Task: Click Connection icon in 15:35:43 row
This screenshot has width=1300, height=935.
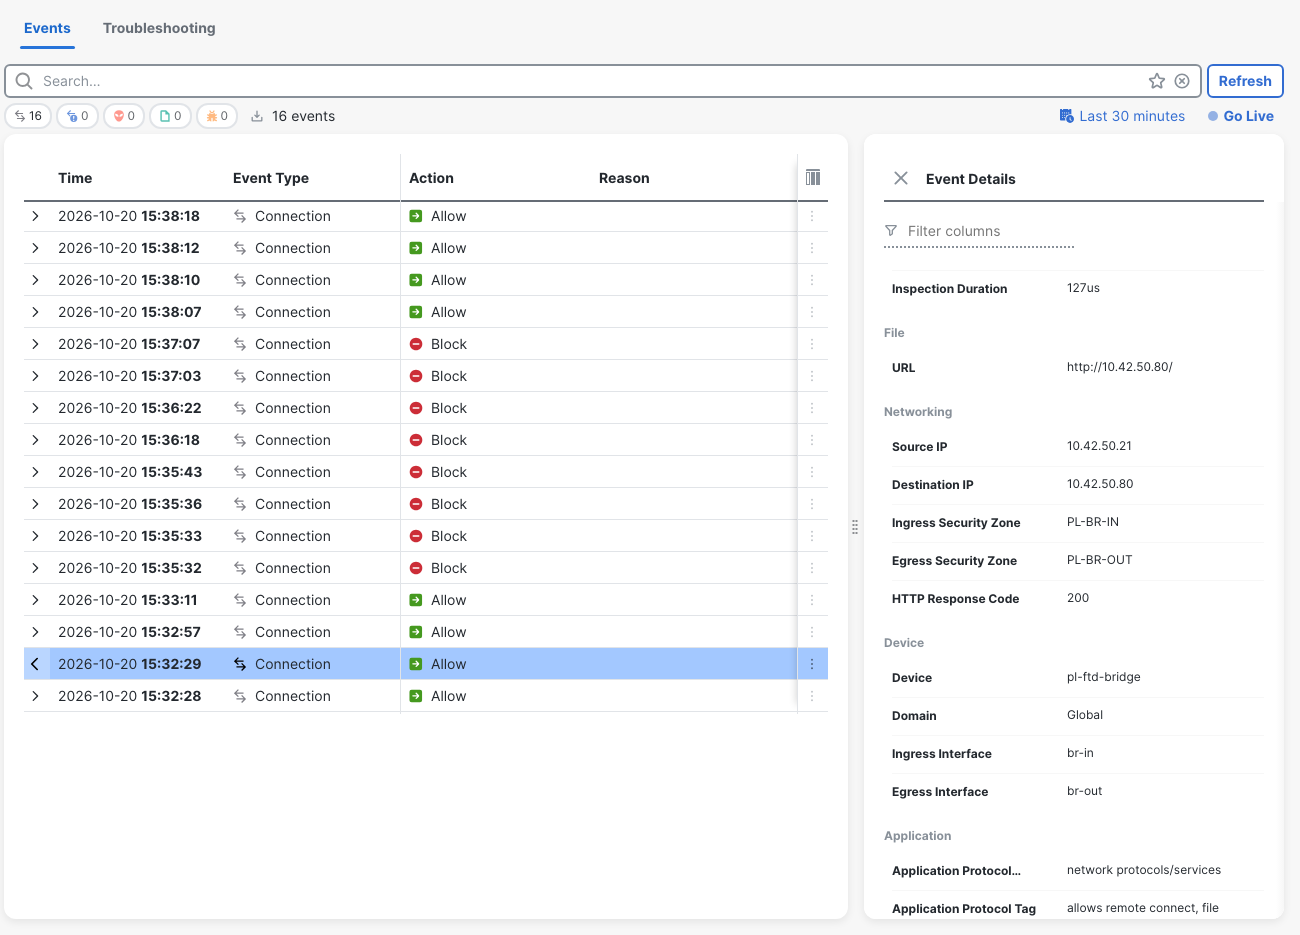Action: tap(240, 472)
